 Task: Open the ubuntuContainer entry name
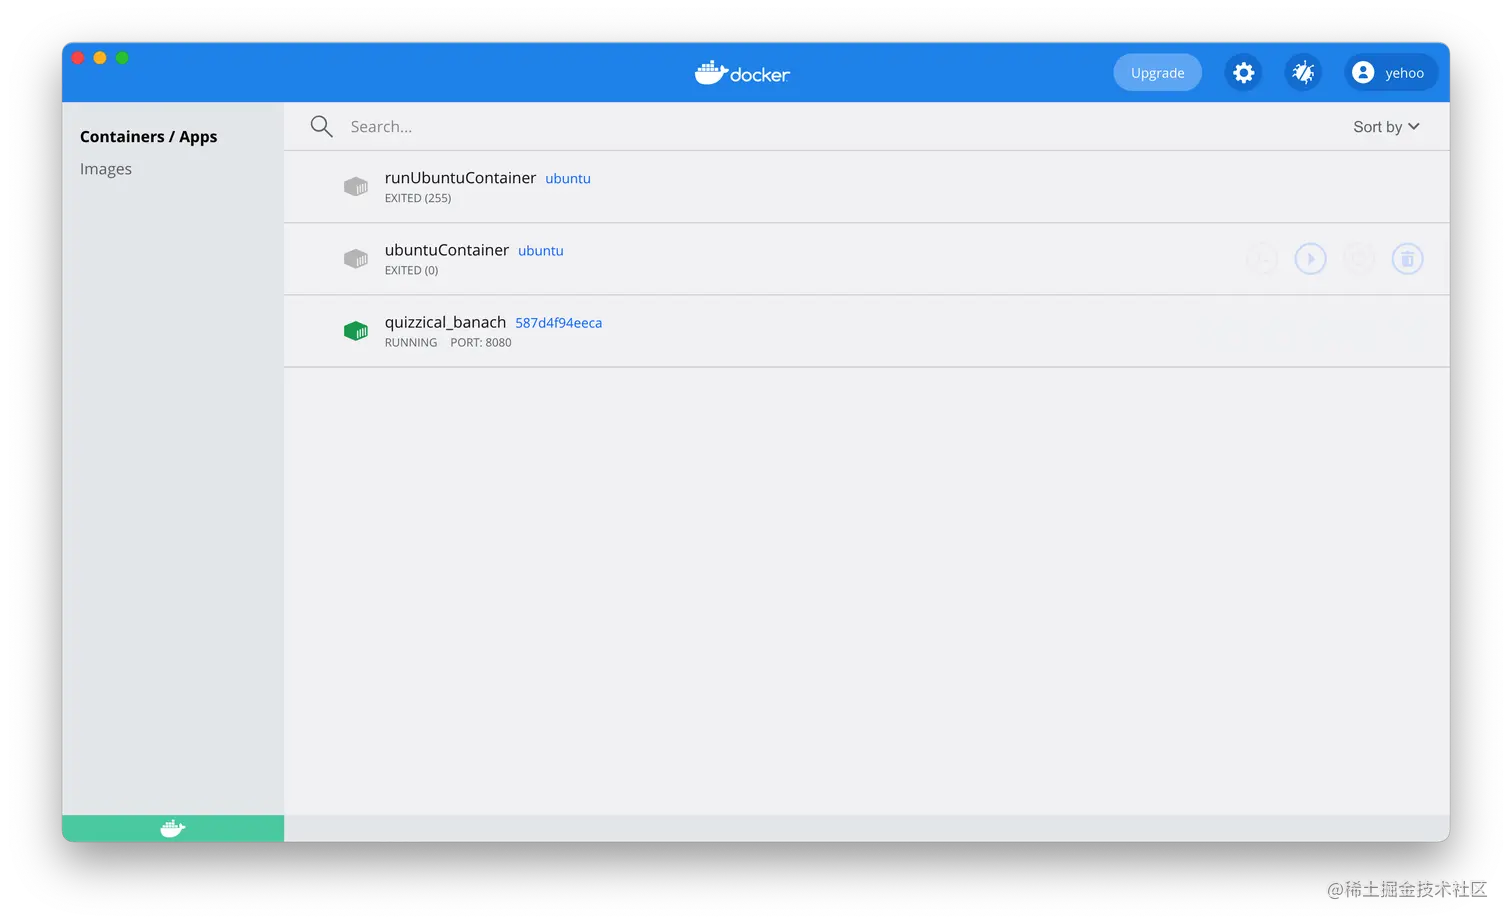click(447, 250)
